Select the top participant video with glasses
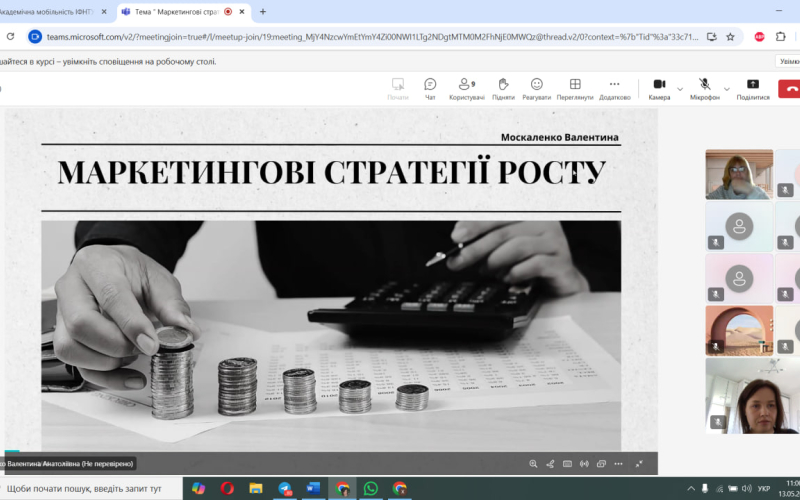This screenshot has width=800, height=500. 739,174
